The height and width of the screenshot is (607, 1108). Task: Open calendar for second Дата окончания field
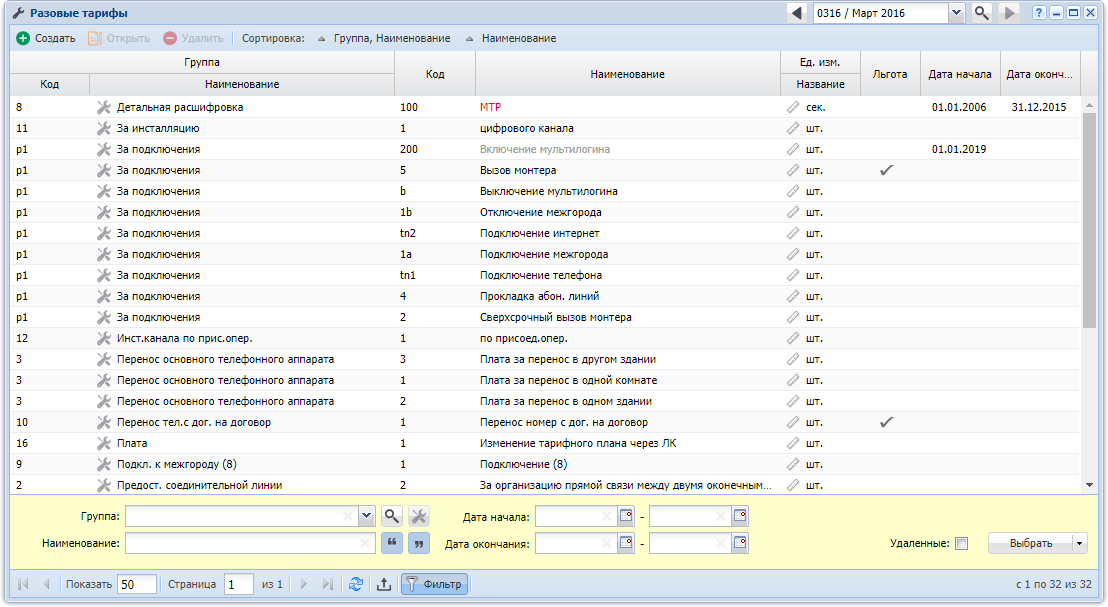coord(740,543)
